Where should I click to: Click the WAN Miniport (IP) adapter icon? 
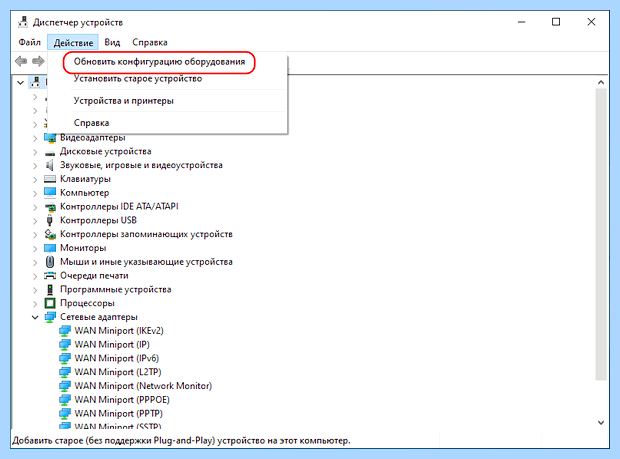(x=65, y=345)
